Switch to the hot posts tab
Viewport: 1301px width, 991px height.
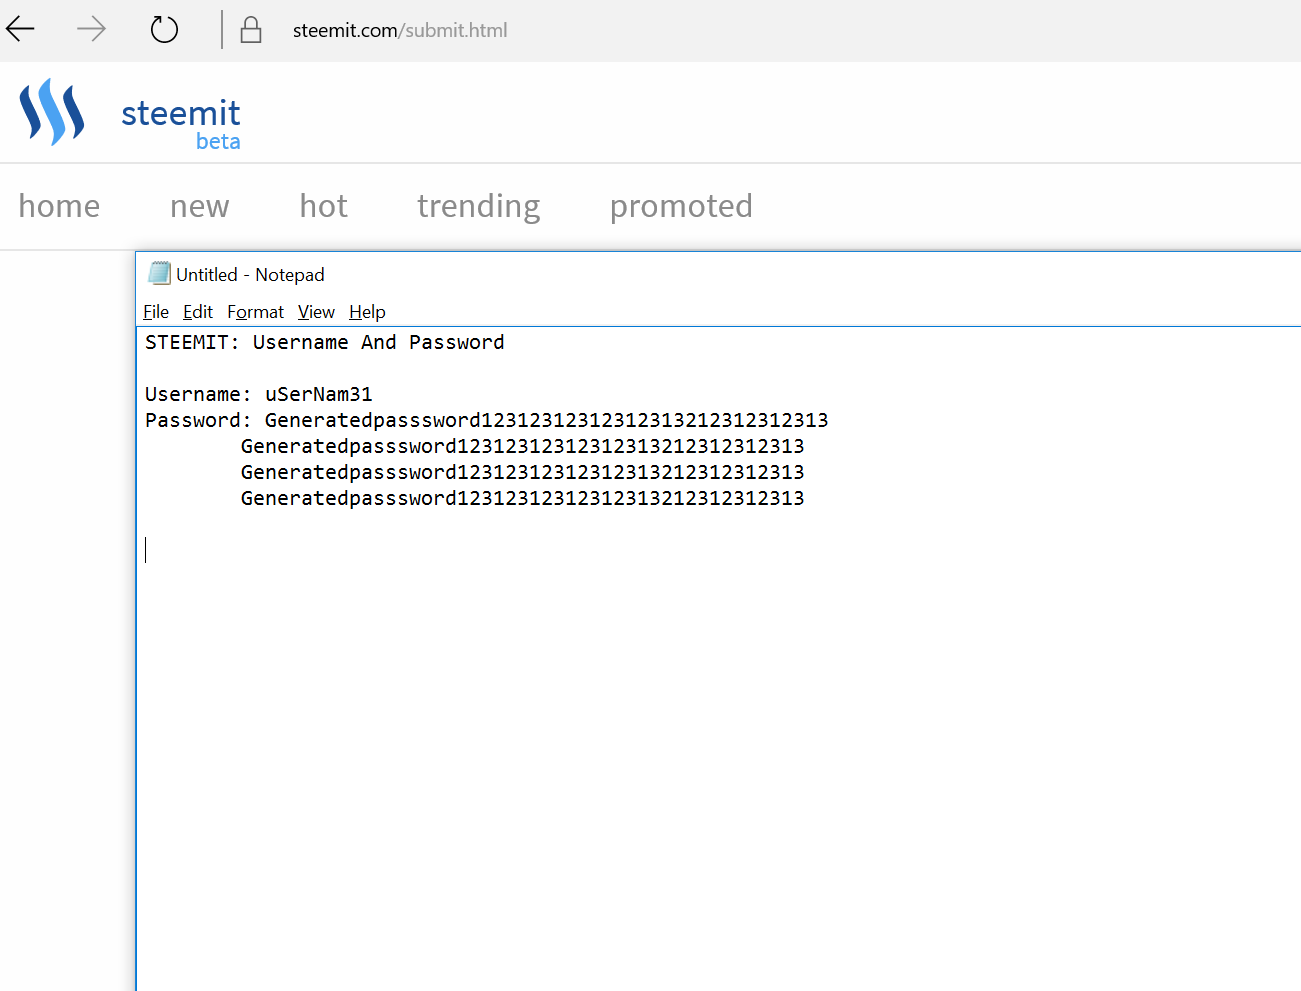coord(324,206)
